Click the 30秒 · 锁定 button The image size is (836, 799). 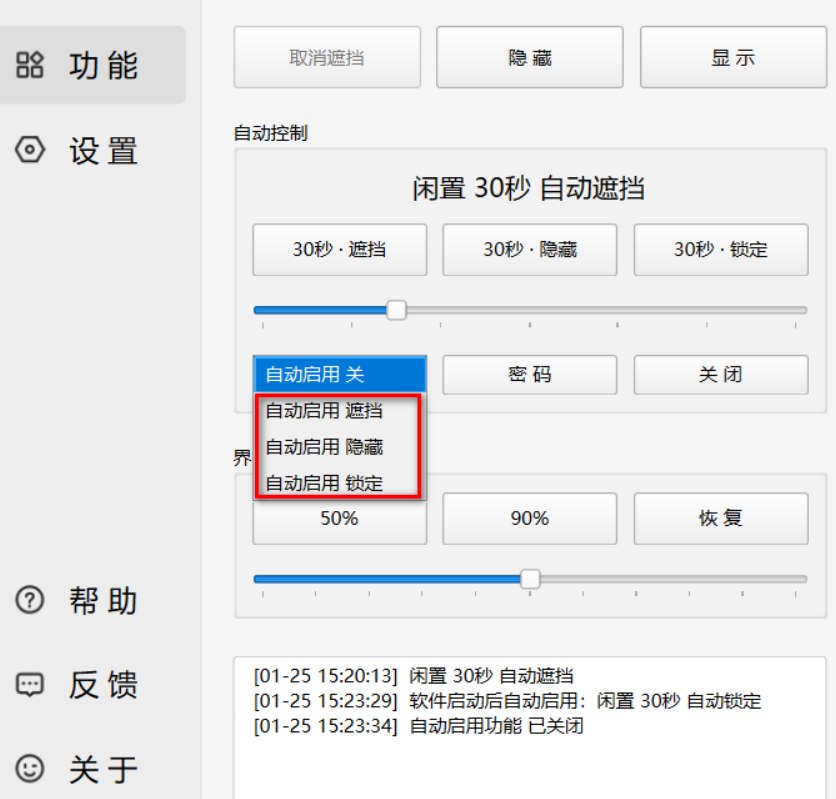pos(720,249)
